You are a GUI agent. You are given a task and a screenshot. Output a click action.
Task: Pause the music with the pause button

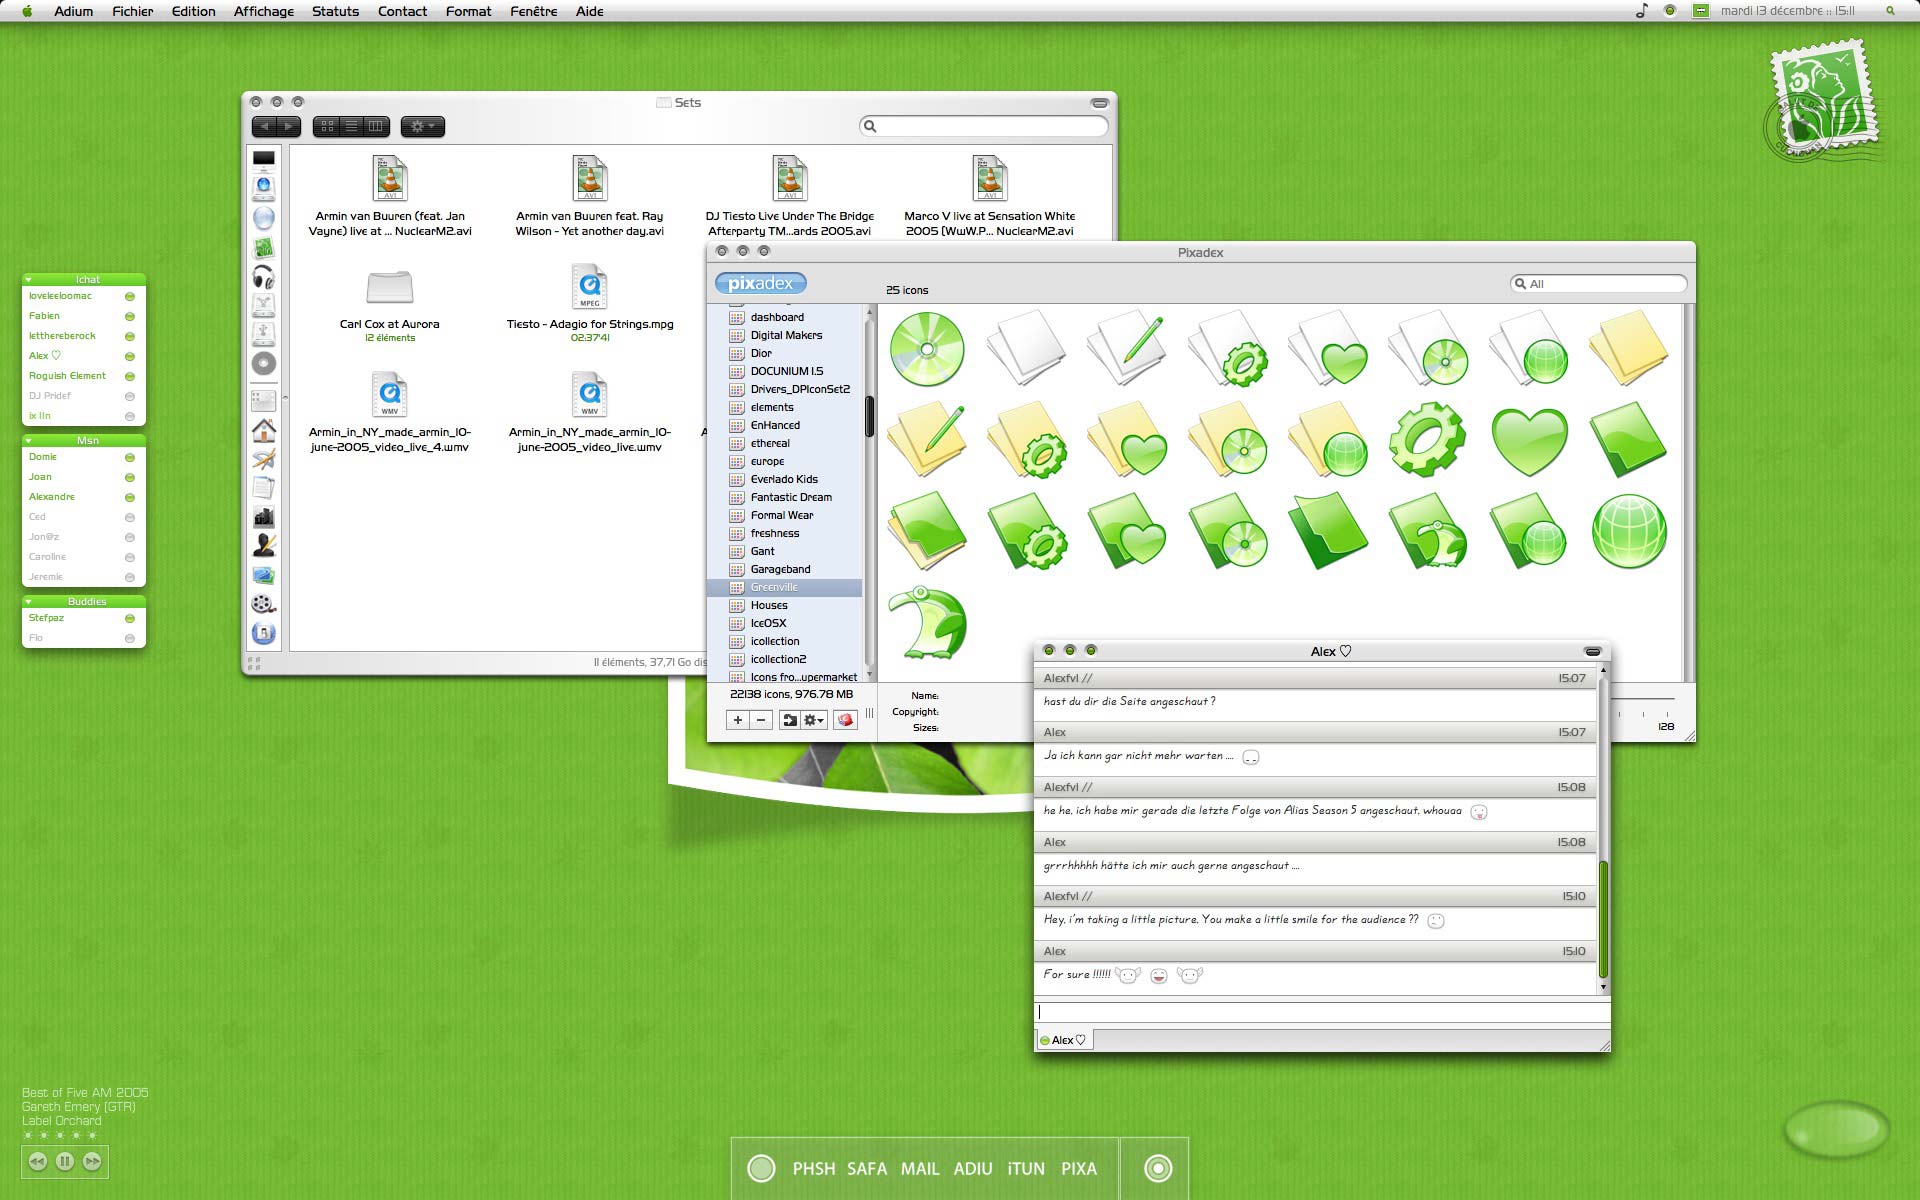(x=65, y=1161)
